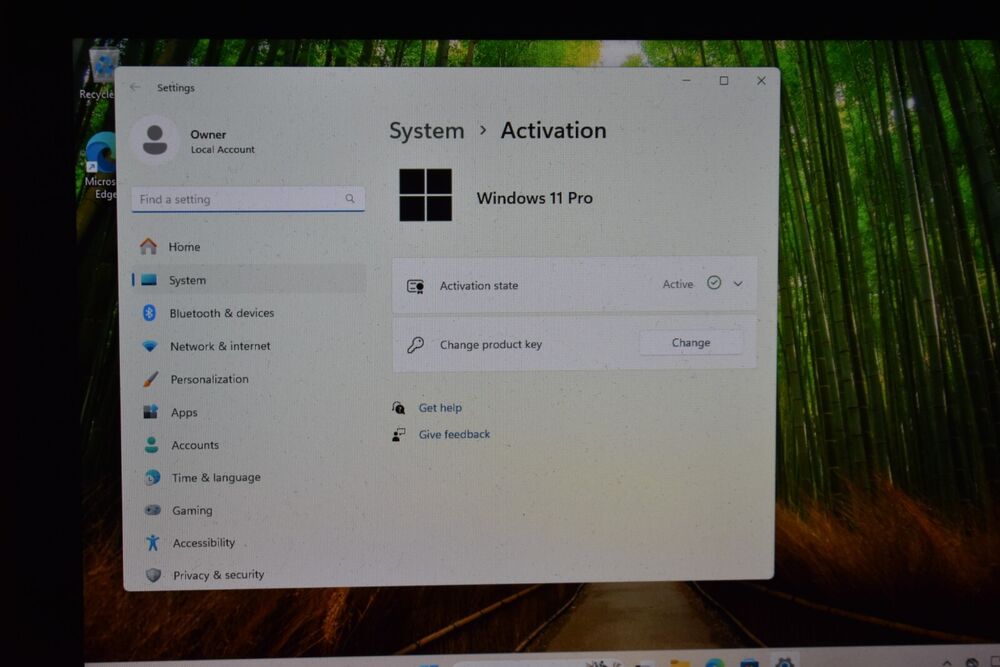The image size is (1000, 667).
Task: Click the Get help icon
Action: click(399, 407)
